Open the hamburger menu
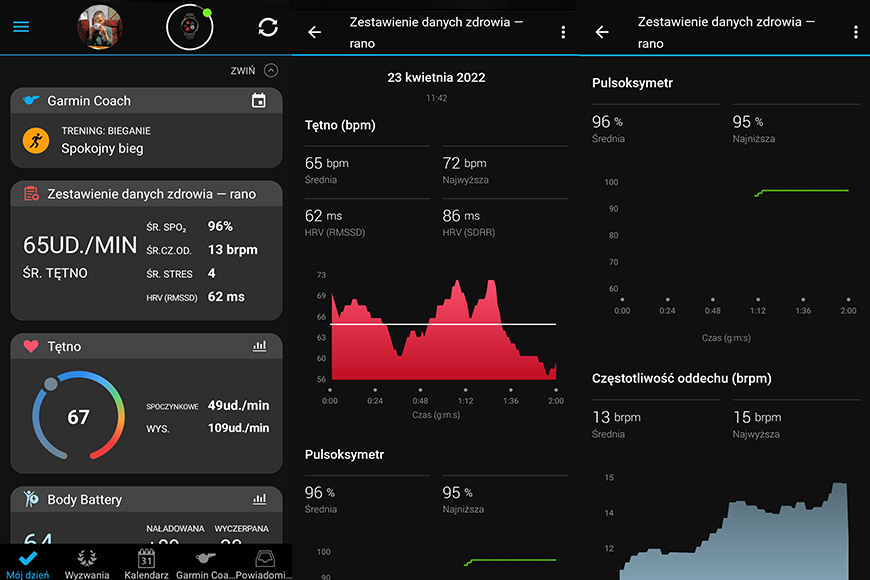The width and height of the screenshot is (870, 580). click(x=21, y=27)
